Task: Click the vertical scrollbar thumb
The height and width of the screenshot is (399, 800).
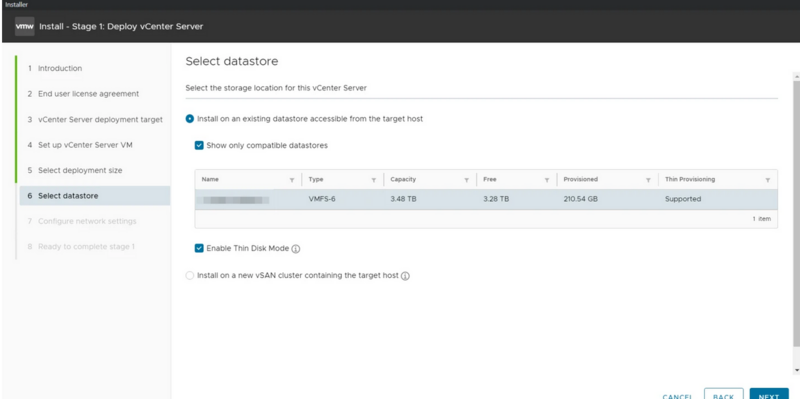Action: click(x=796, y=213)
